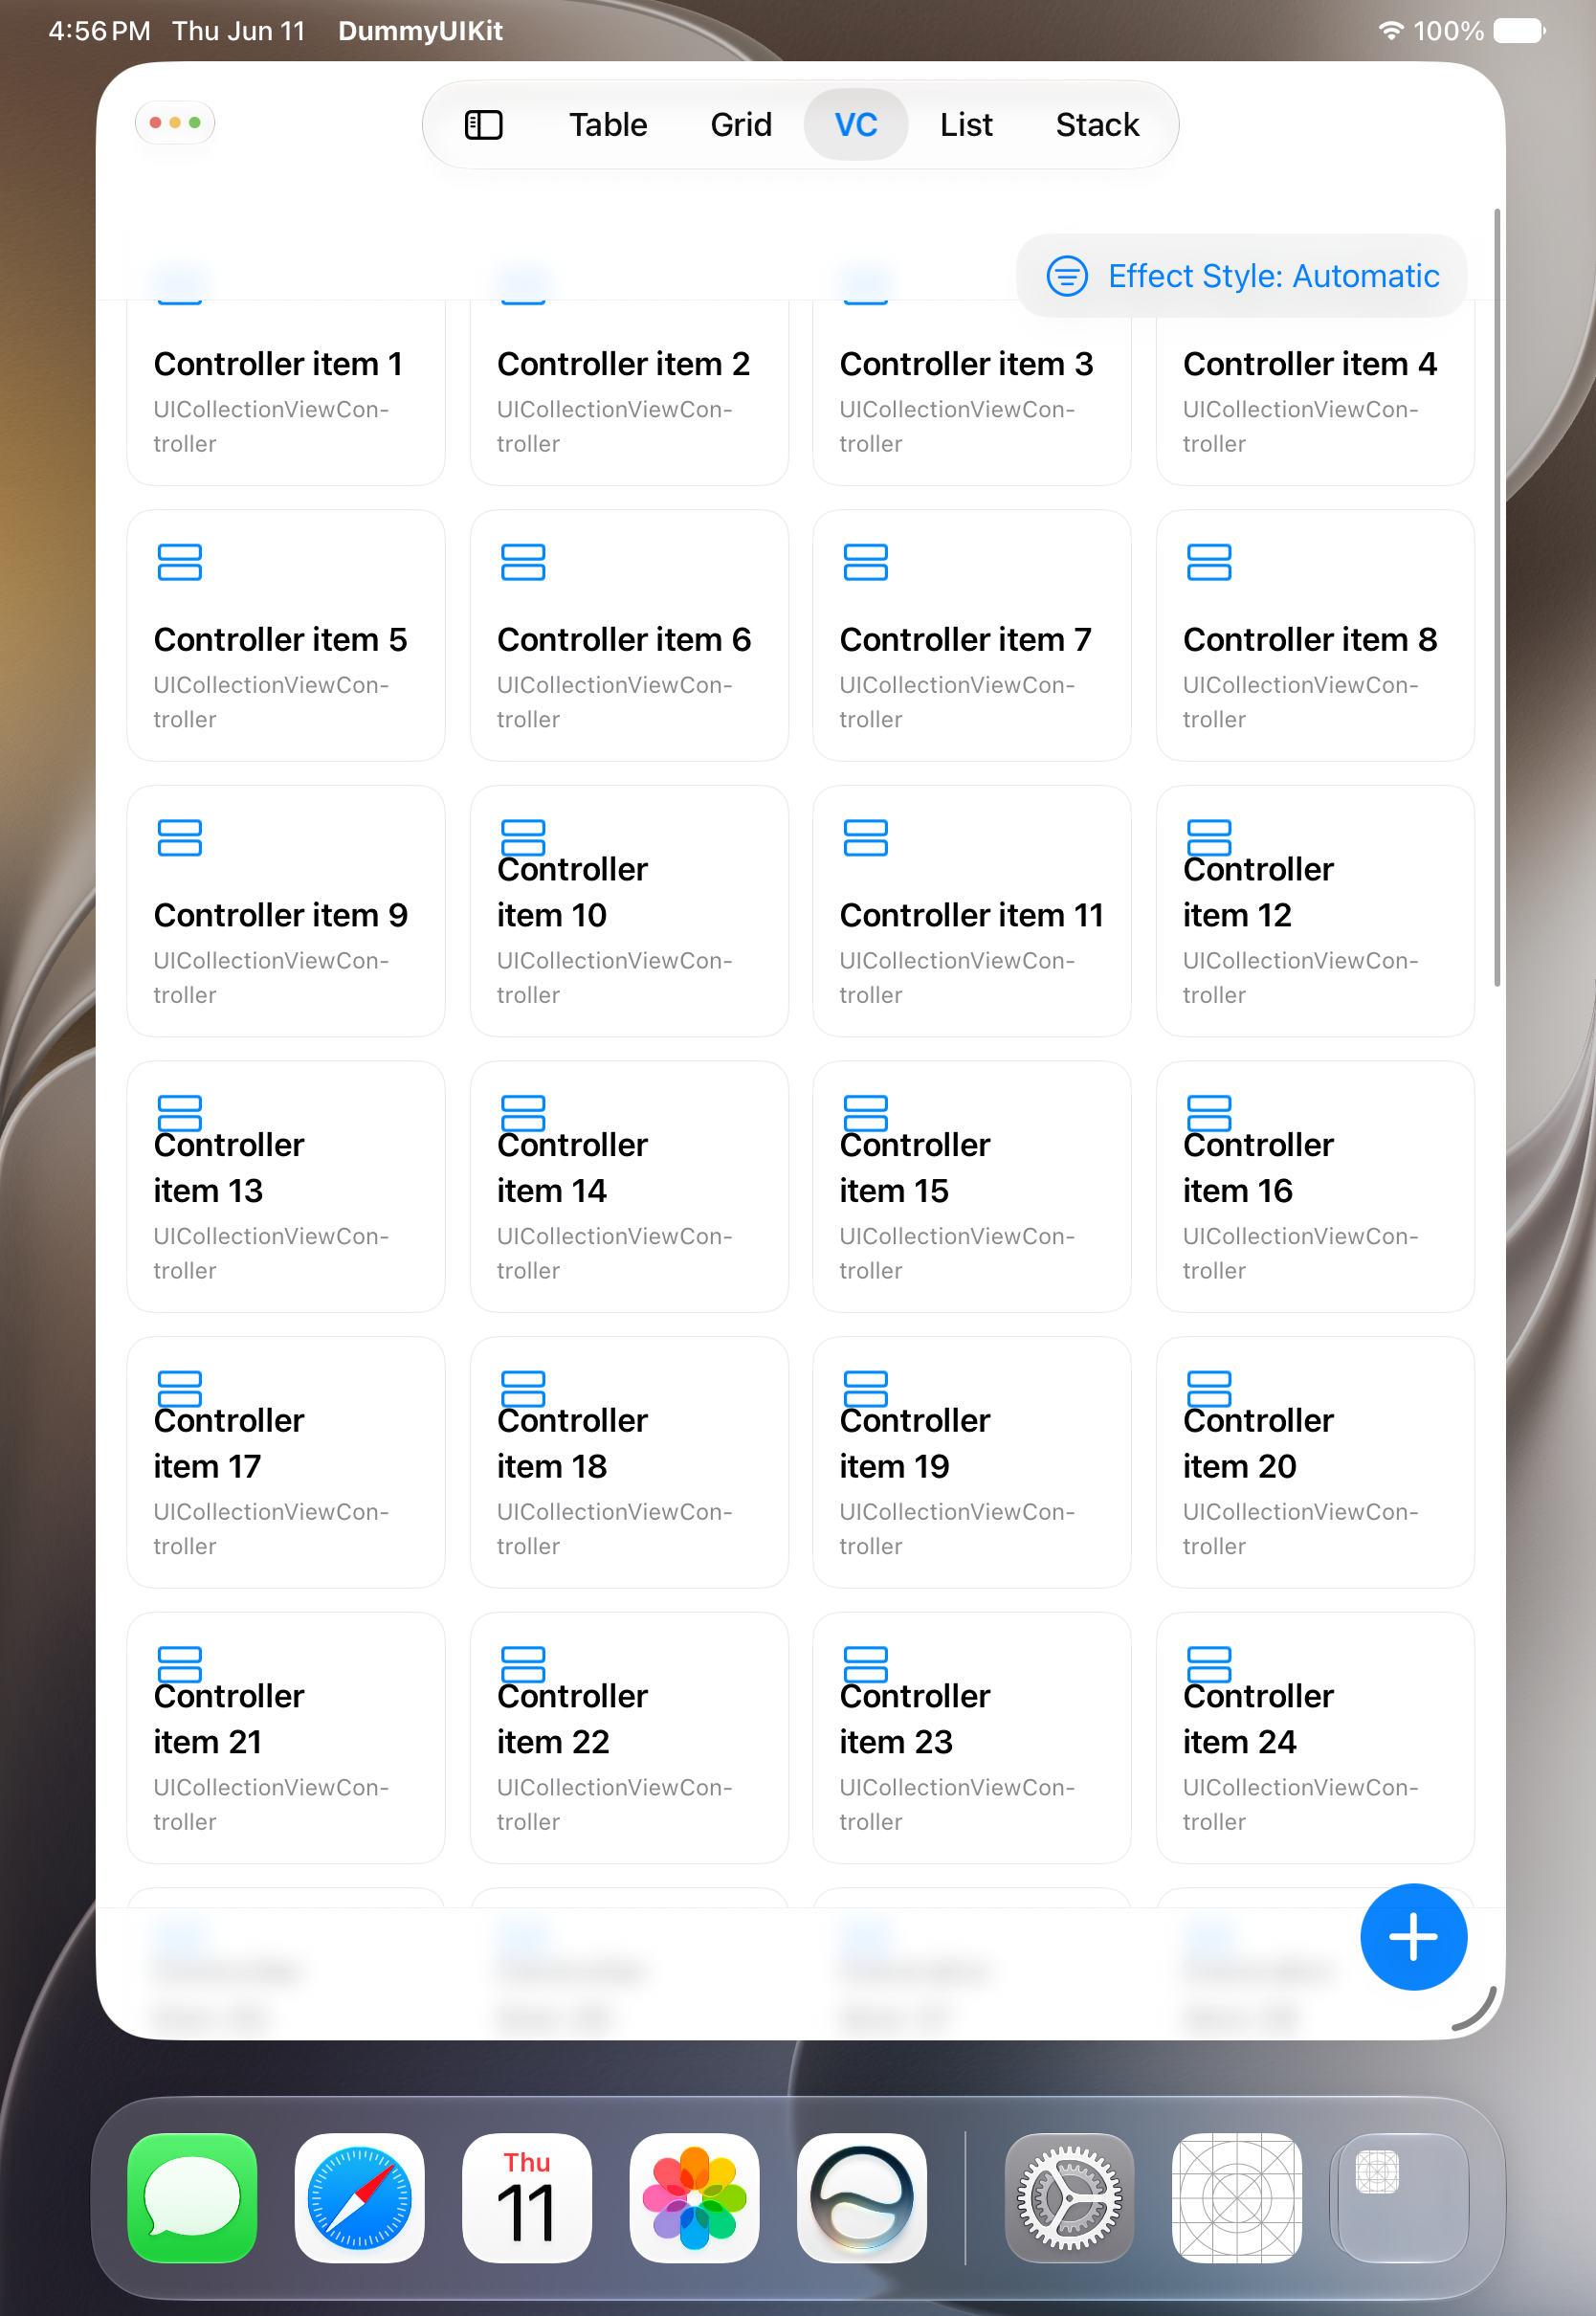Click the stack icon on Controller item 13
This screenshot has height=2316, width=1596.
click(180, 1113)
